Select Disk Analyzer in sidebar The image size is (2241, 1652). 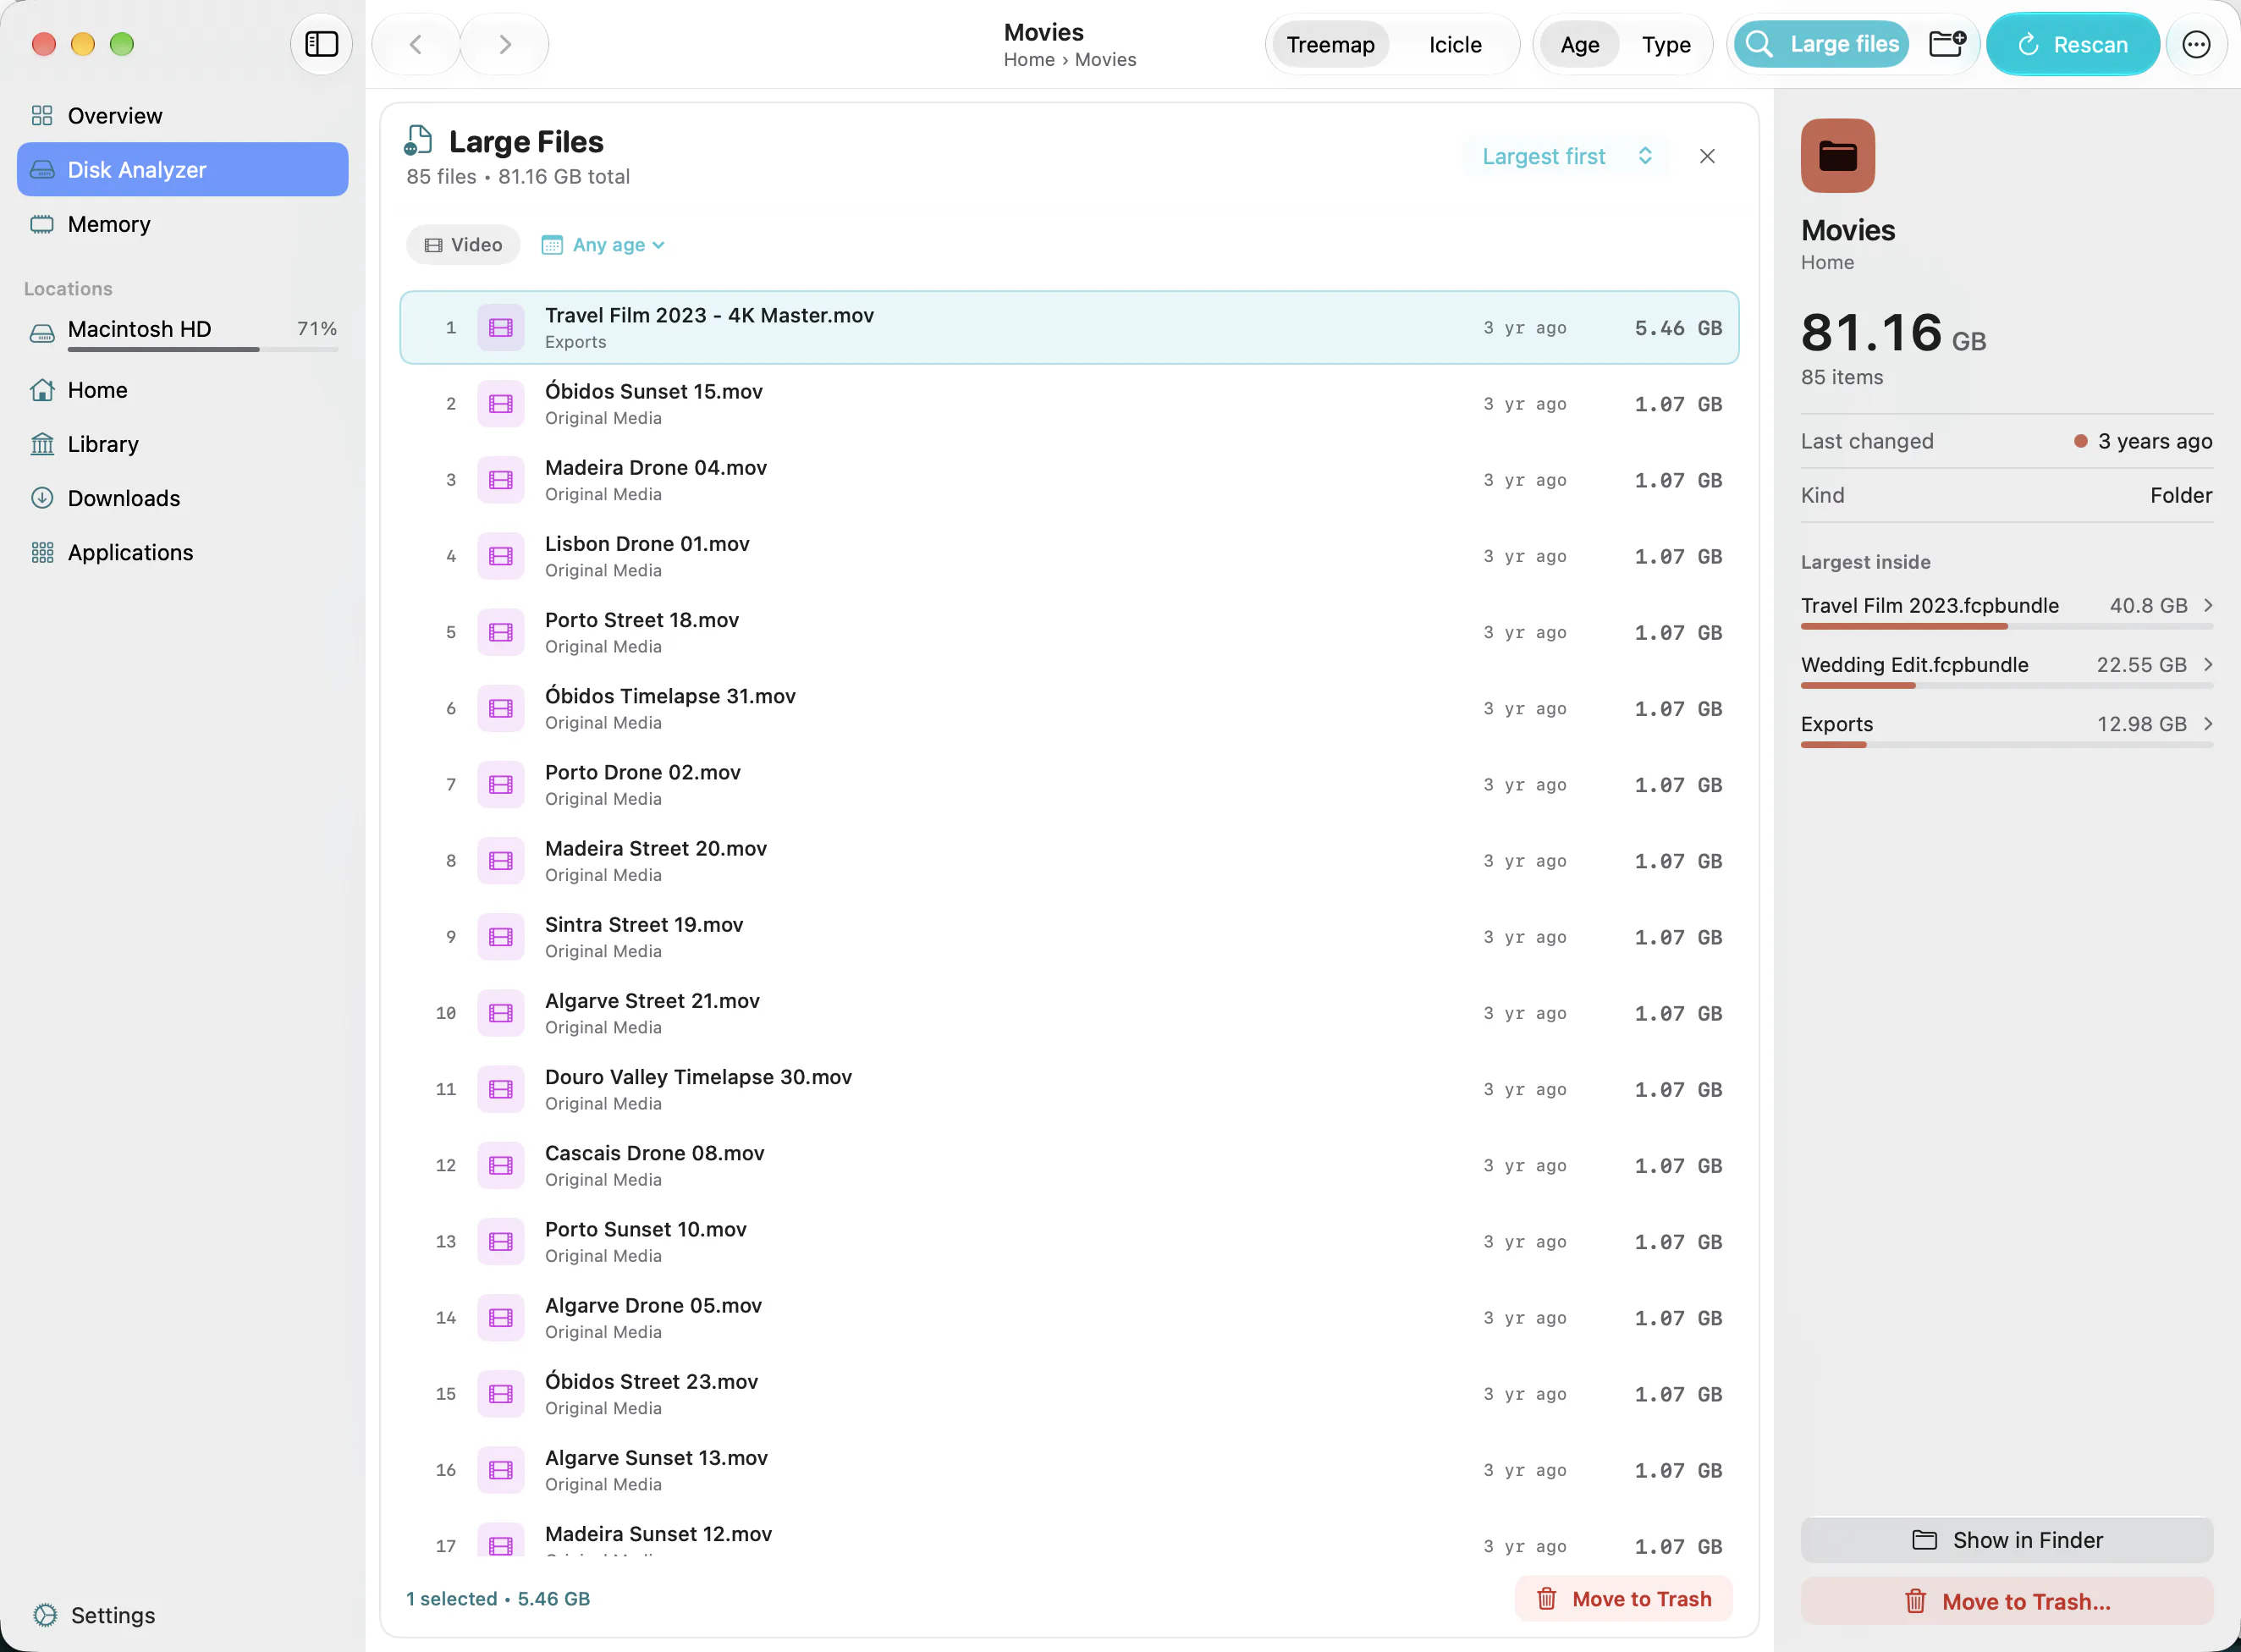183,170
